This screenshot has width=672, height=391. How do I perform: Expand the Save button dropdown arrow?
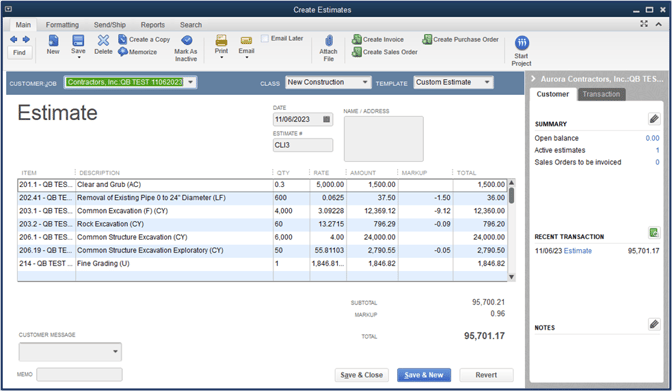pos(78,57)
